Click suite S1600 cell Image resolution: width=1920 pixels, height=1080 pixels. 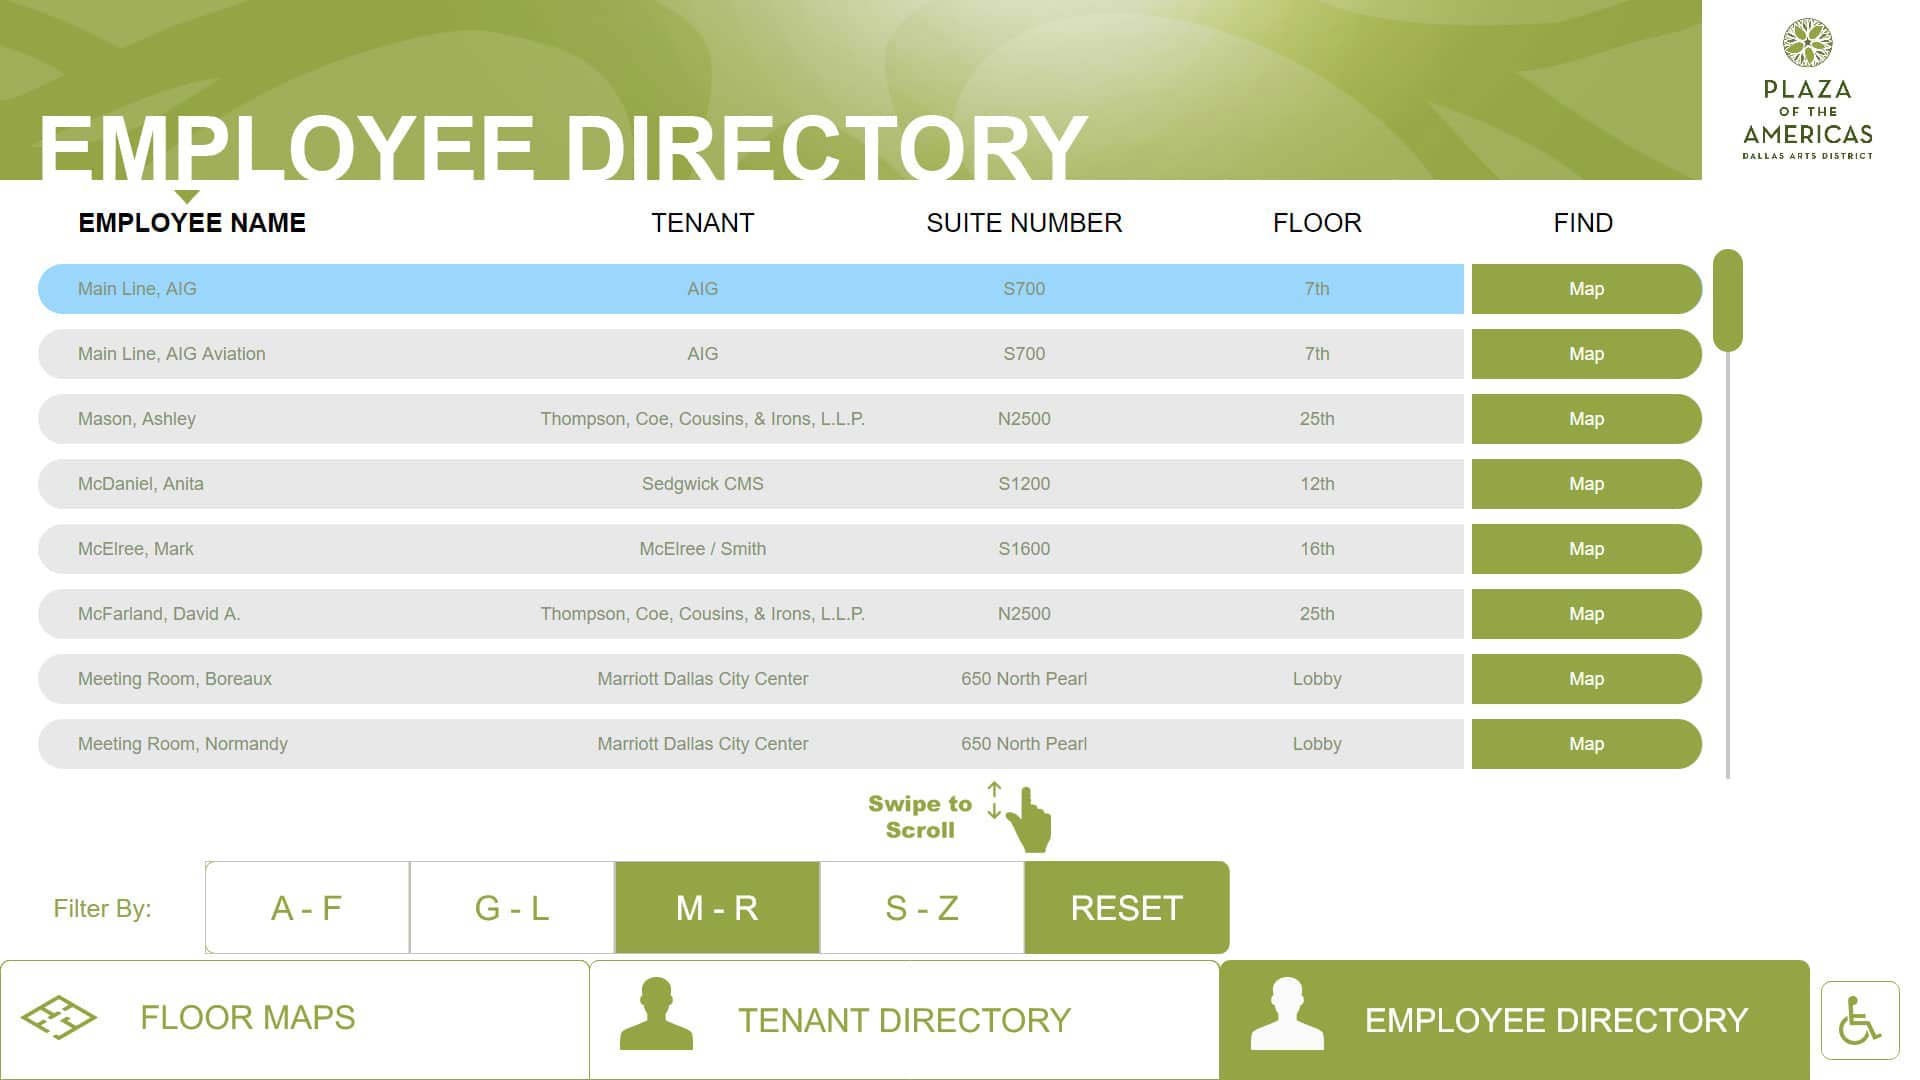1024,549
